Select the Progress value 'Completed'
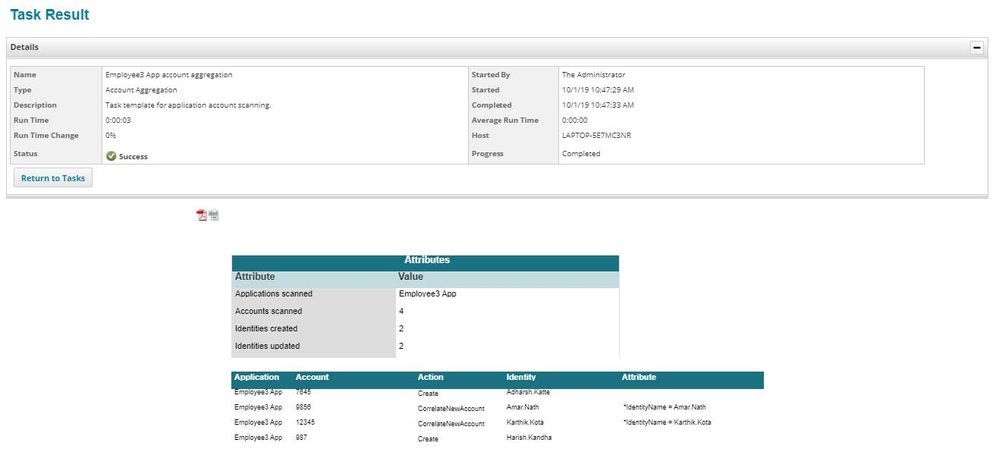 (x=581, y=153)
